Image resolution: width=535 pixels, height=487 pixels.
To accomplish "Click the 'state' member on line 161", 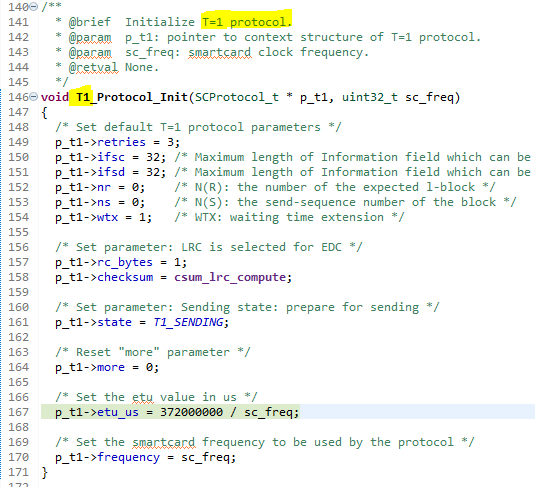I will (114, 322).
